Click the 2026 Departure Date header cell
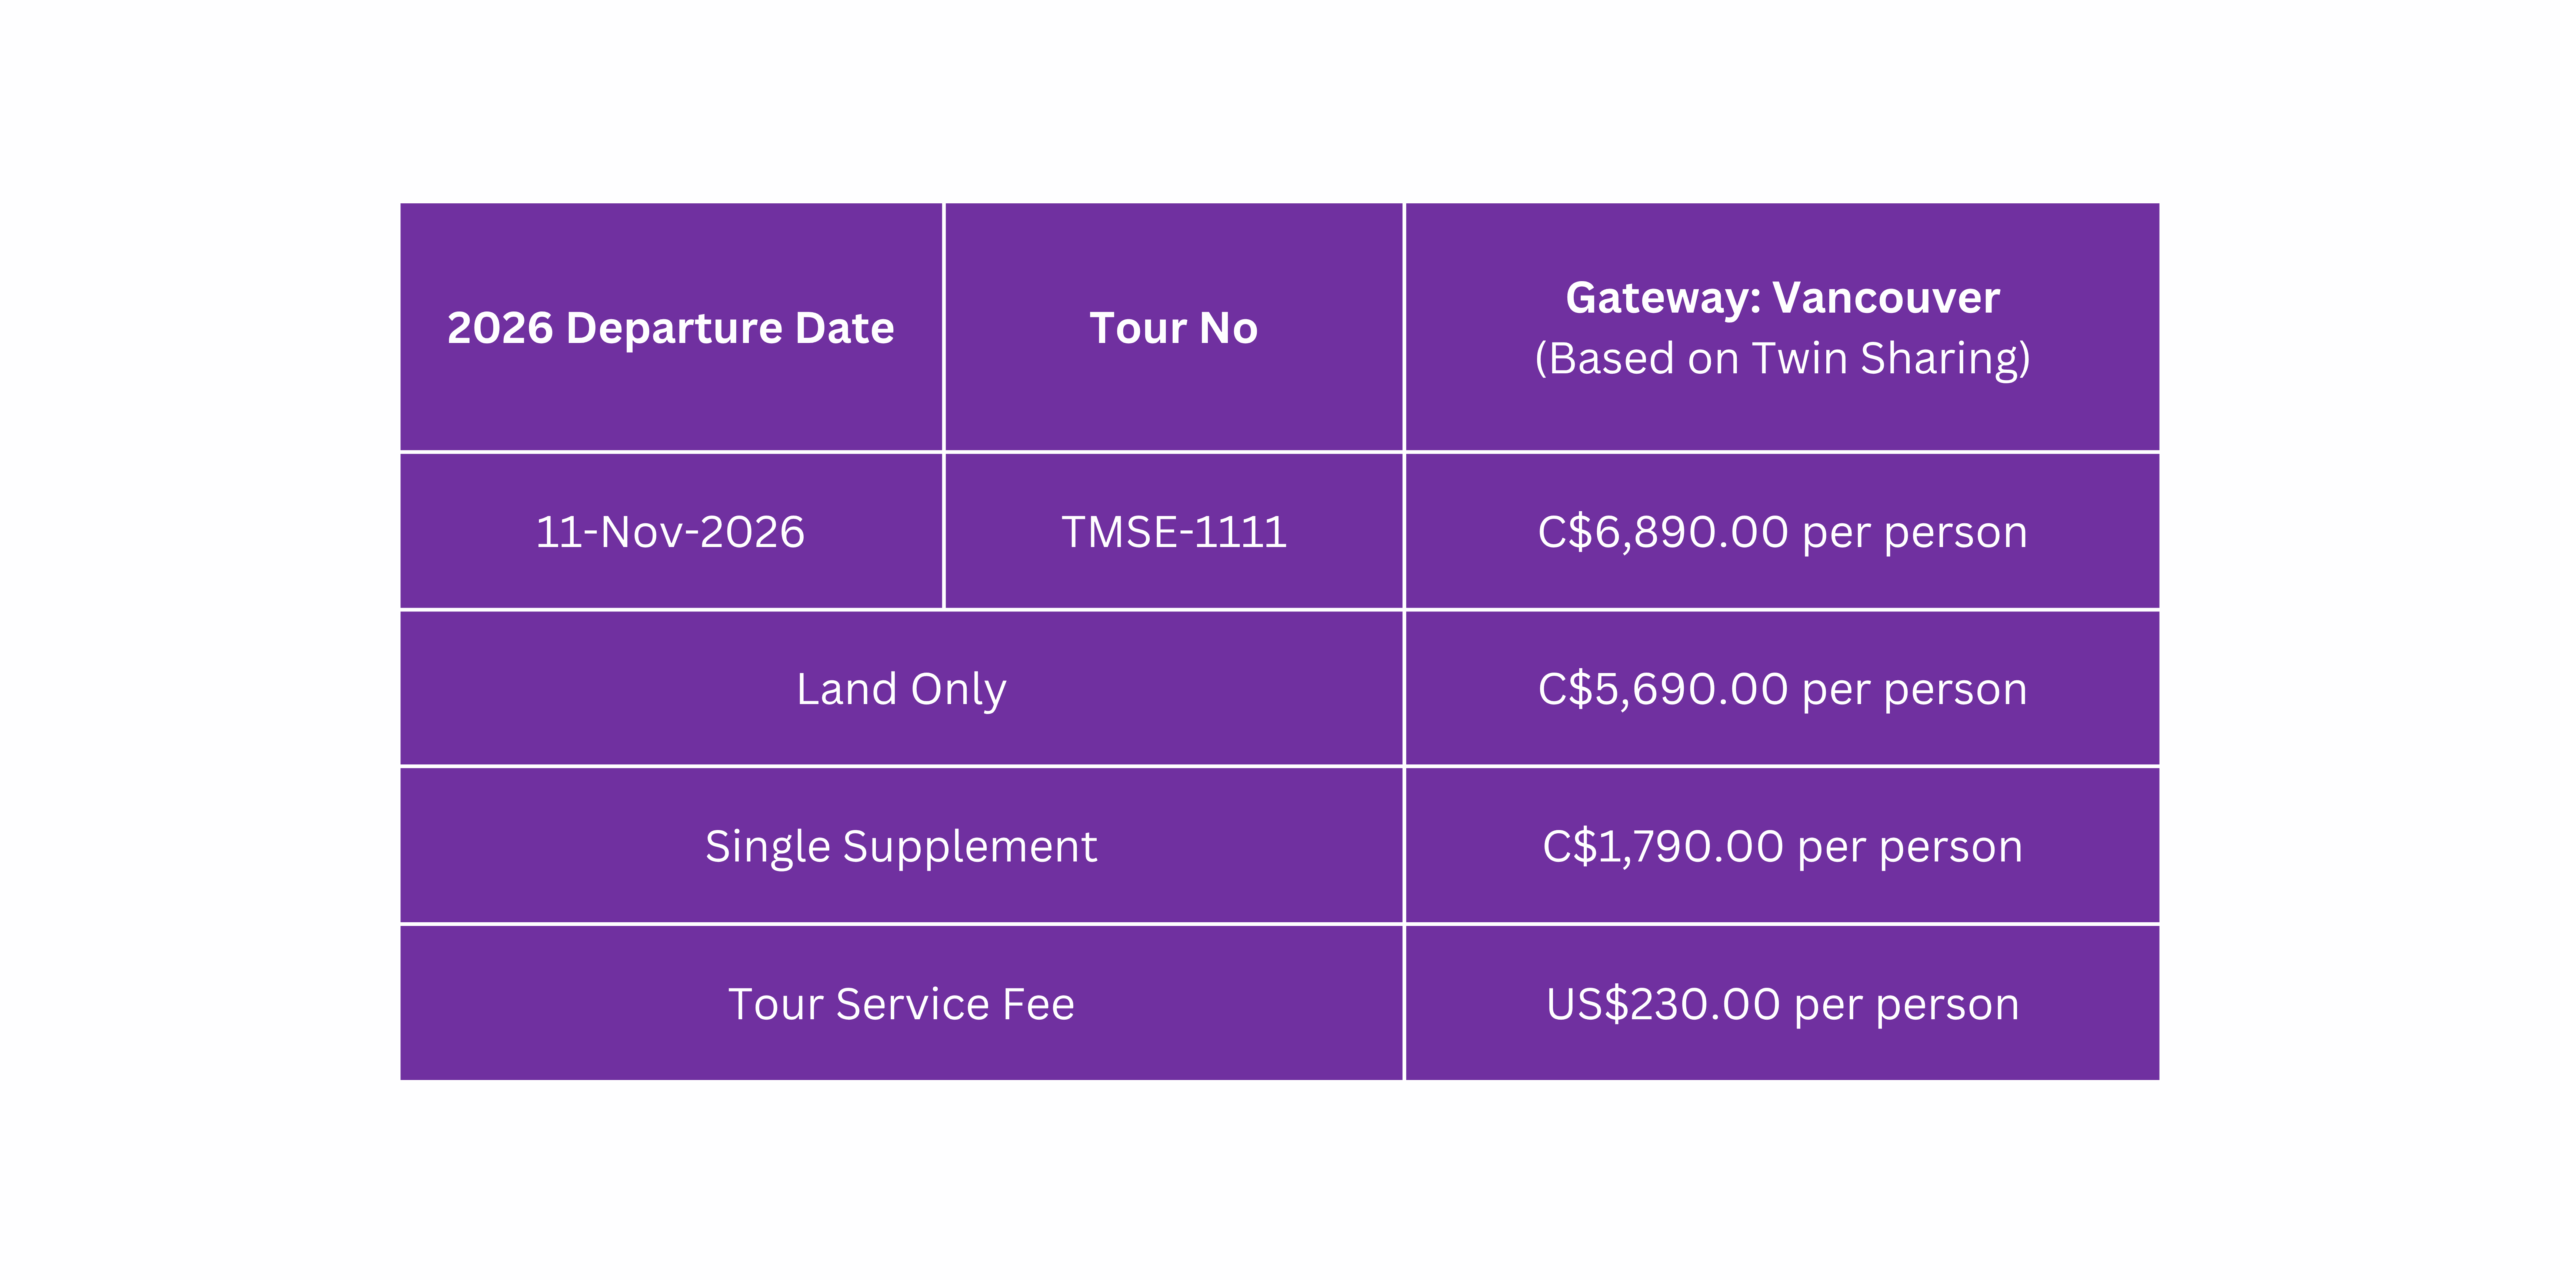This screenshot has height=1280, width=2560. pyautogui.click(x=671, y=327)
